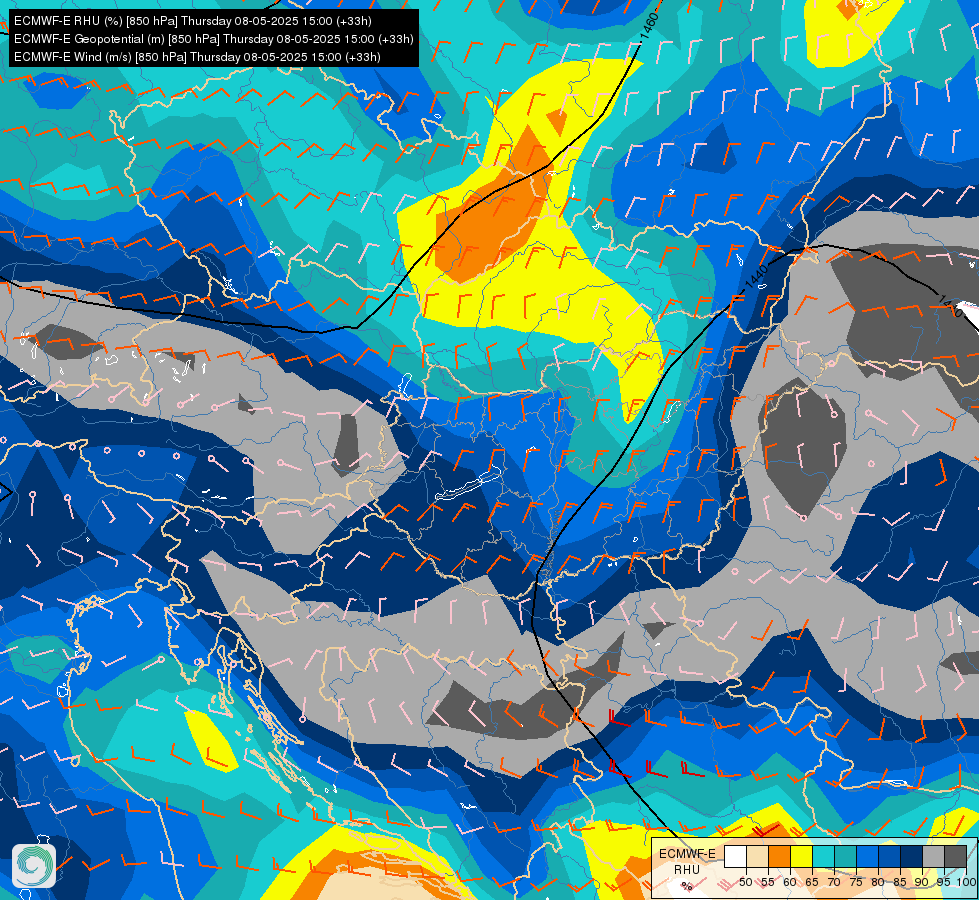Select the cyan 65–70 legend swatch

[x=824, y=856]
